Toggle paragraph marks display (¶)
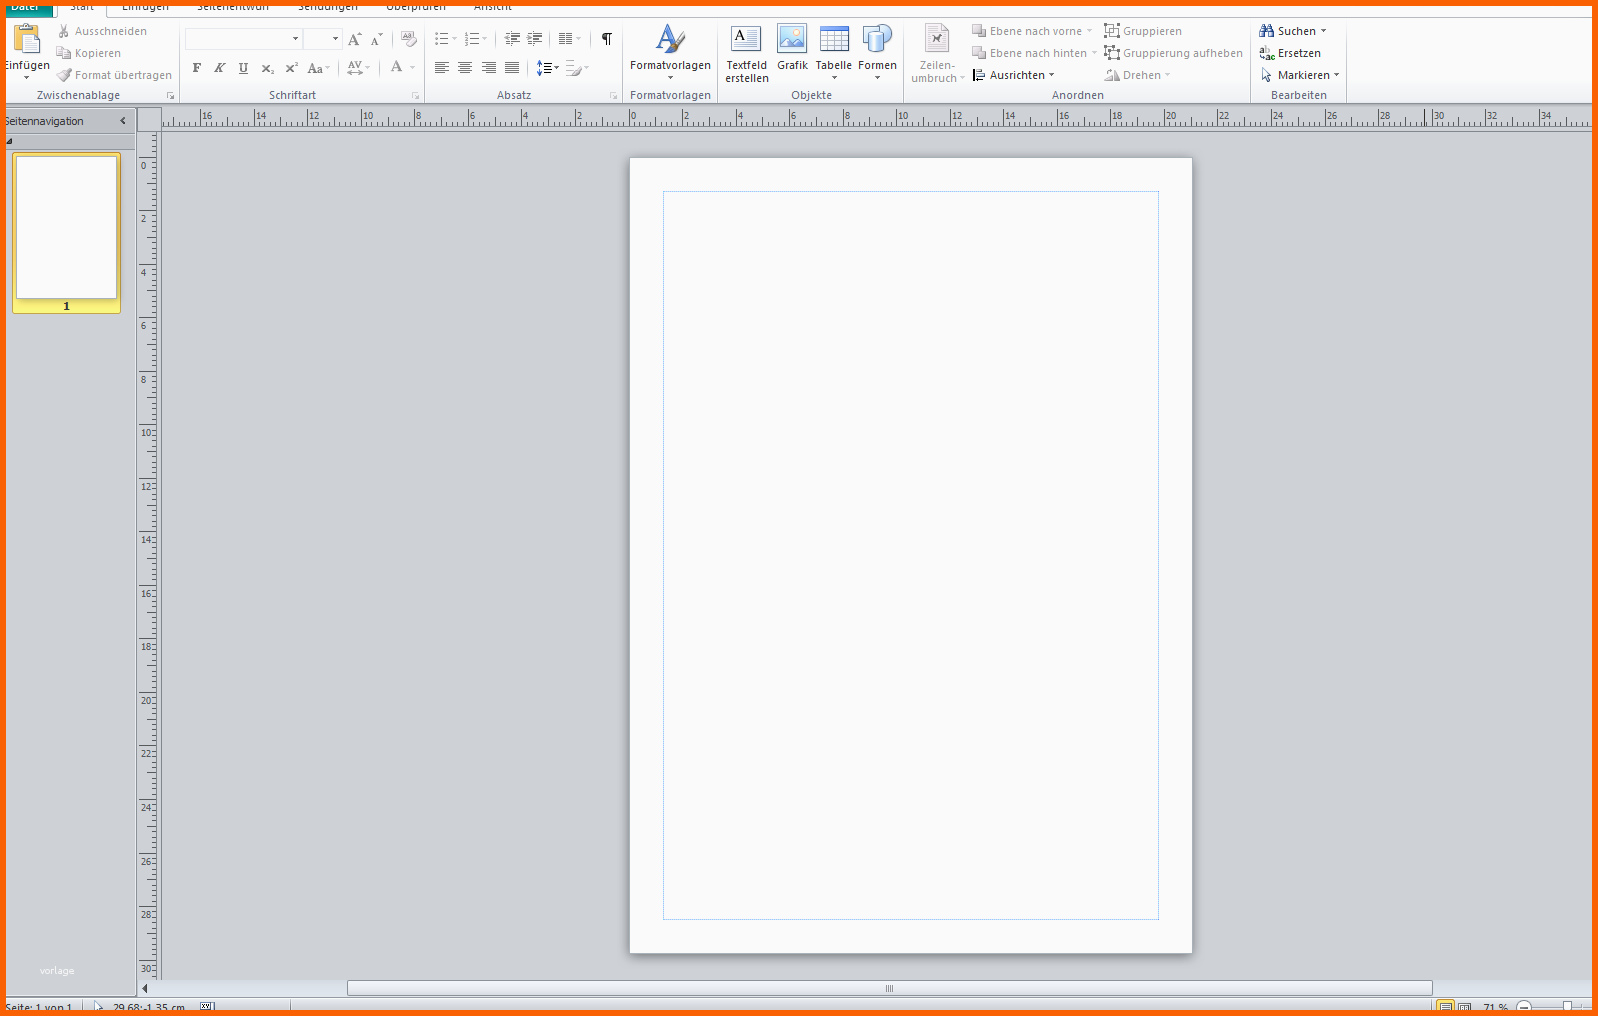Viewport: 1598px width, 1016px height. coord(606,39)
